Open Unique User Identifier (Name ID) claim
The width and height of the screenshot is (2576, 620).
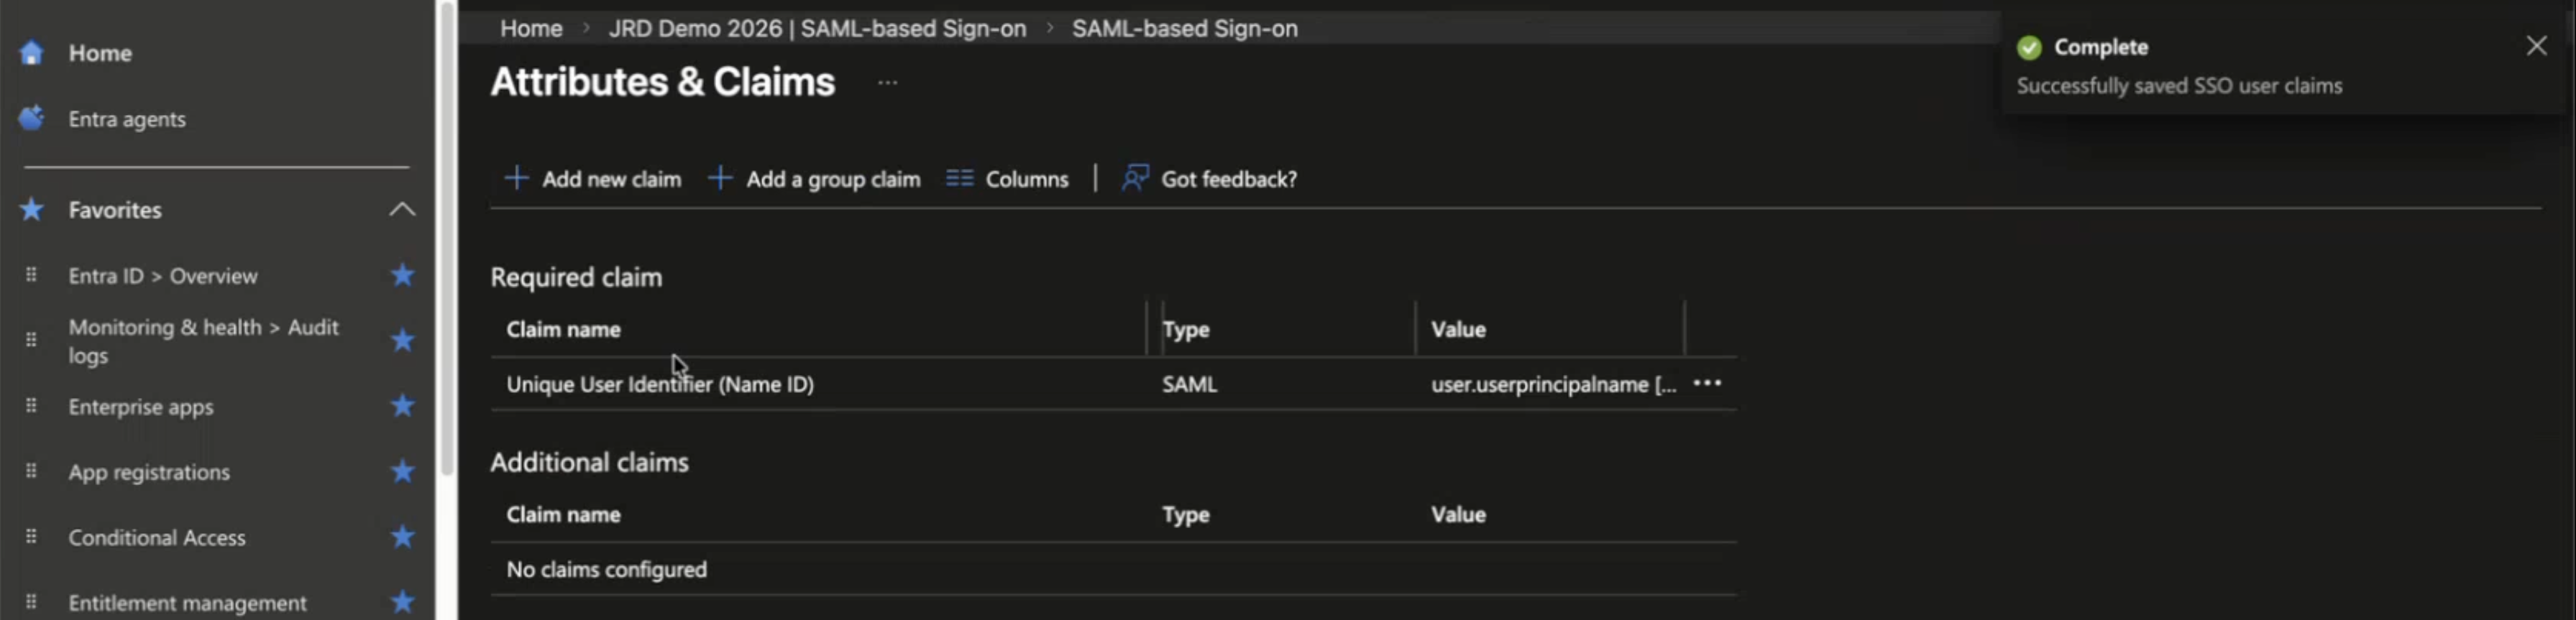(x=659, y=384)
